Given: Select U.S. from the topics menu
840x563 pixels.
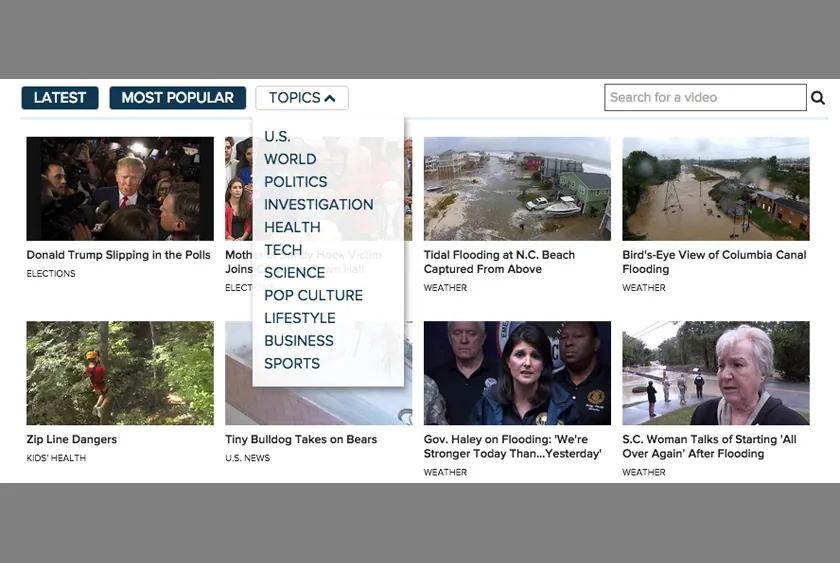Looking at the screenshot, I should pos(278,137).
